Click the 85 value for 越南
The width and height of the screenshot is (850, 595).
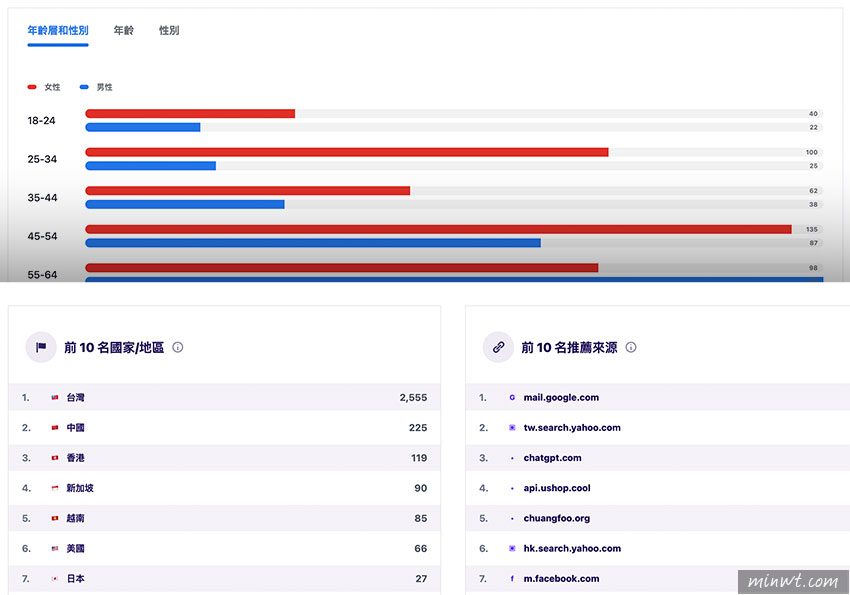pos(421,518)
